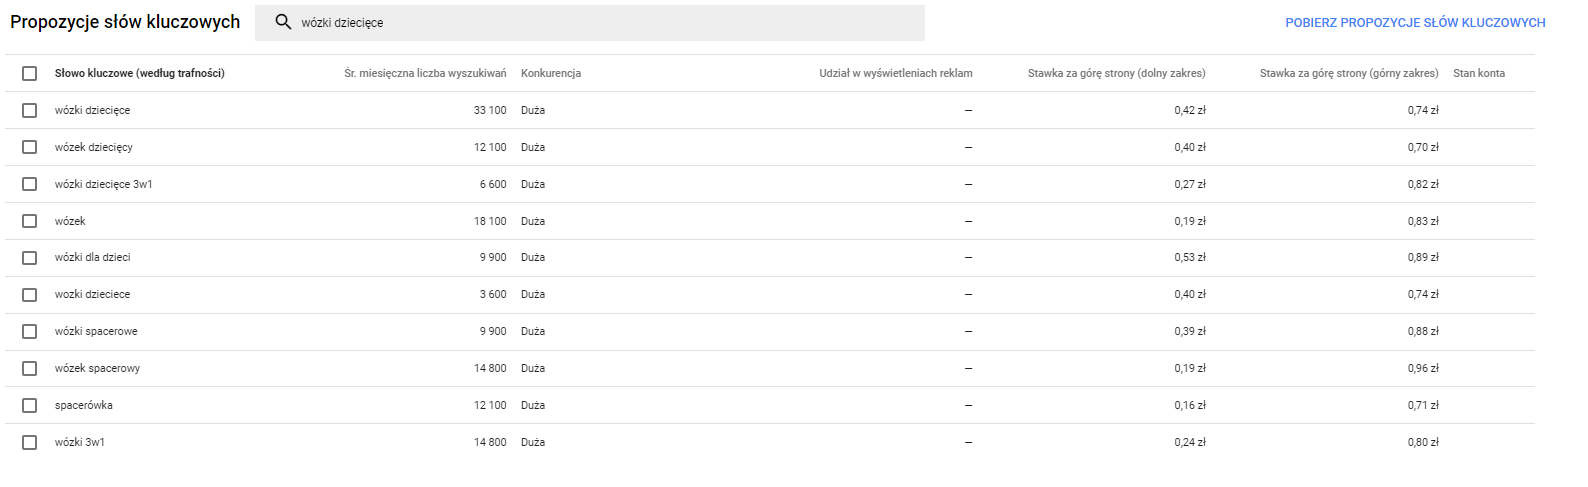Select checkbox for wózki 3w1
This screenshot has width=1588, height=487.
click(x=30, y=442)
